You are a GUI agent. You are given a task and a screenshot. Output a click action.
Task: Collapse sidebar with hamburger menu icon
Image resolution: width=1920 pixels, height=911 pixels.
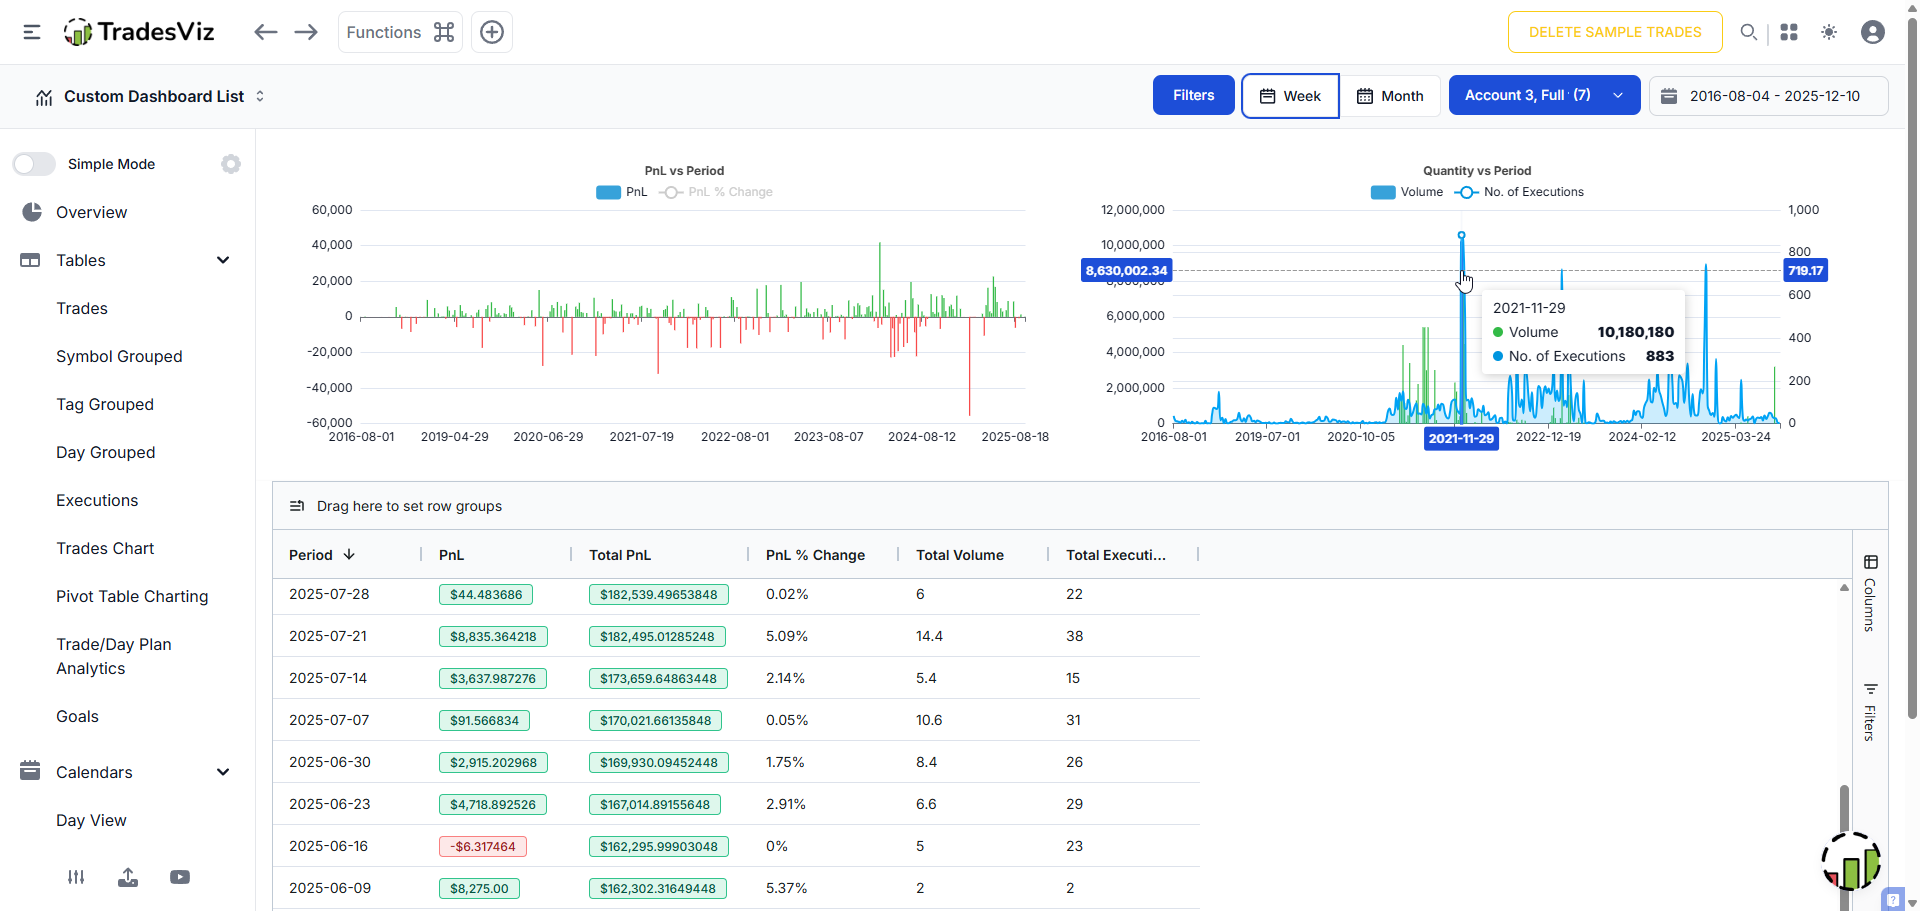[32, 32]
